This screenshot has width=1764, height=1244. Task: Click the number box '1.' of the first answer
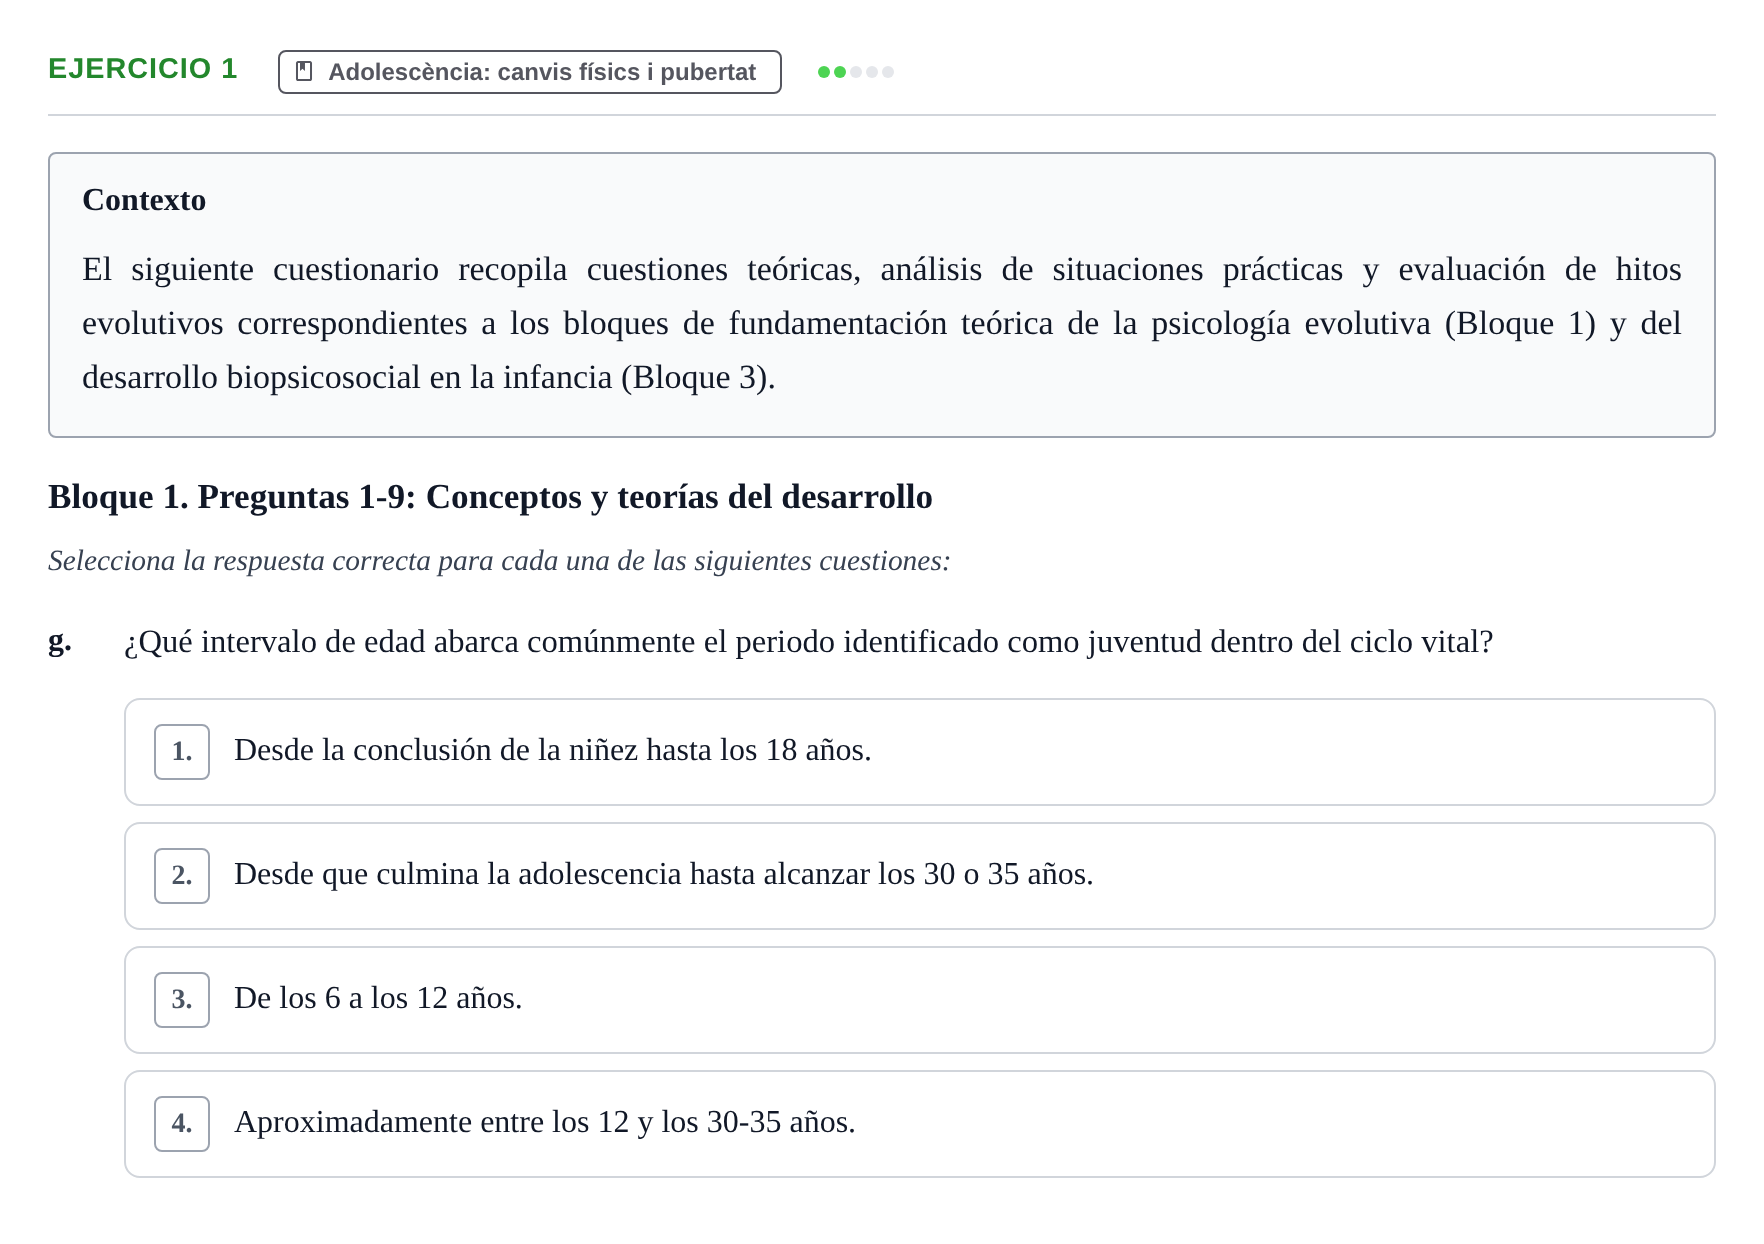[182, 752]
